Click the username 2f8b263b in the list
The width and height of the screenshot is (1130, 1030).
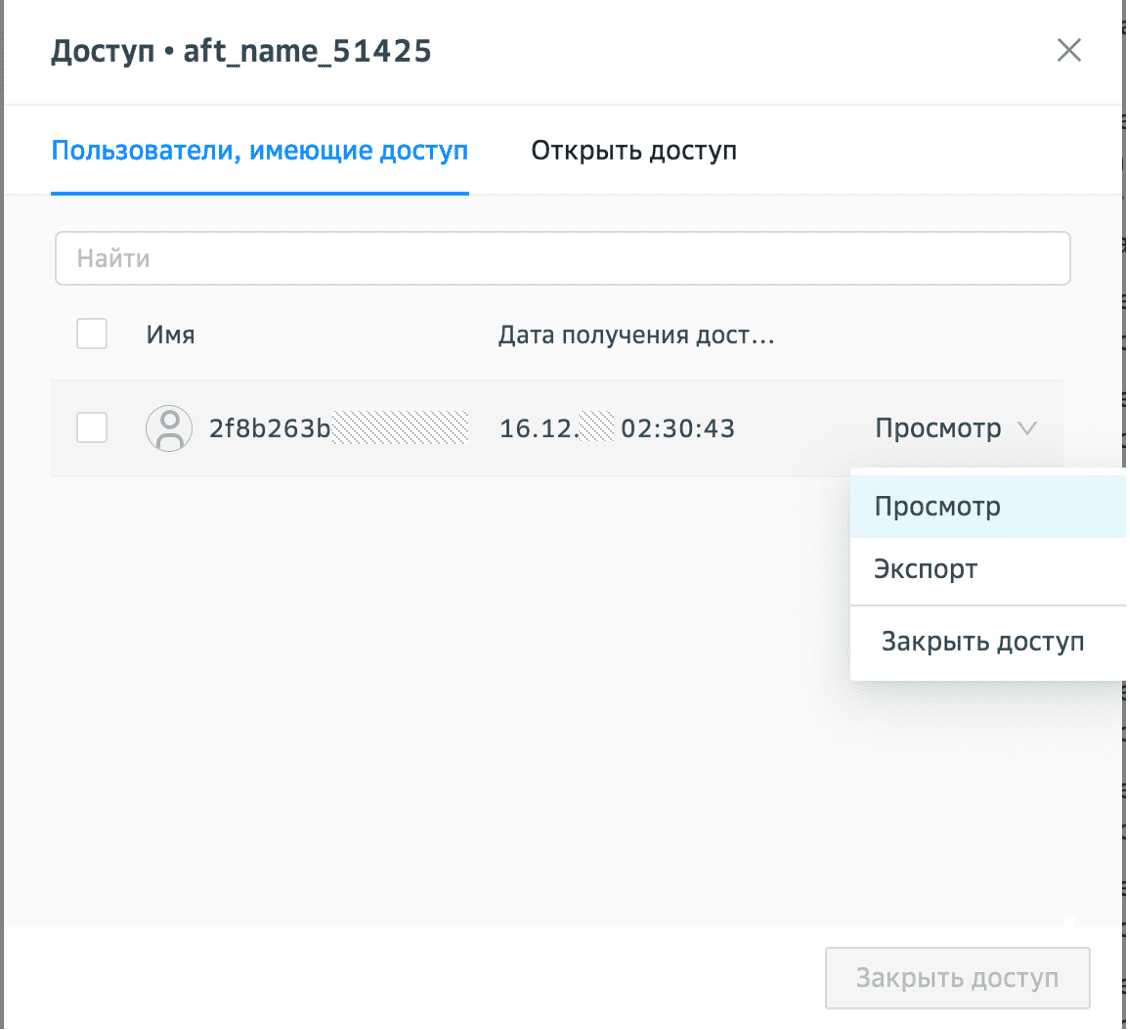(269, 429)
